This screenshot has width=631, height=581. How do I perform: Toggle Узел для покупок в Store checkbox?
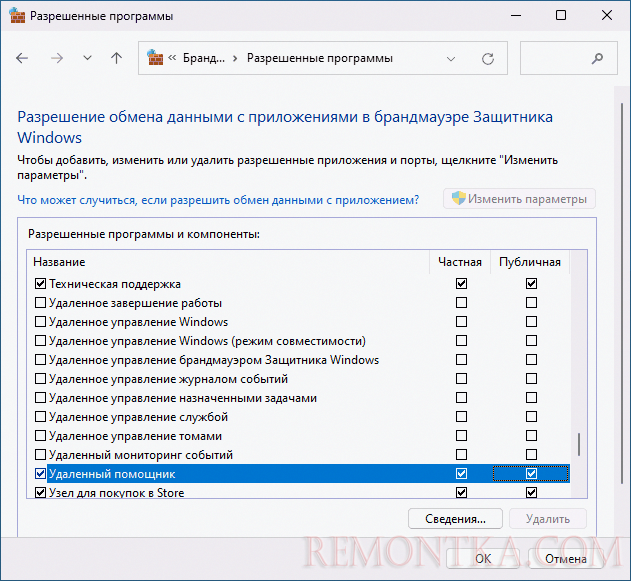[40, 492]
